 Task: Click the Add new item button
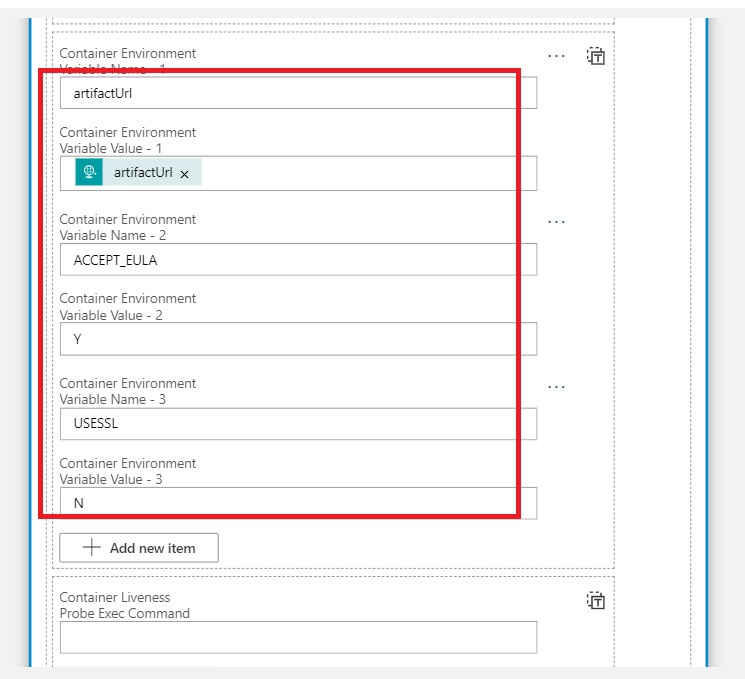pyautogui.click(x=139, y=548)
